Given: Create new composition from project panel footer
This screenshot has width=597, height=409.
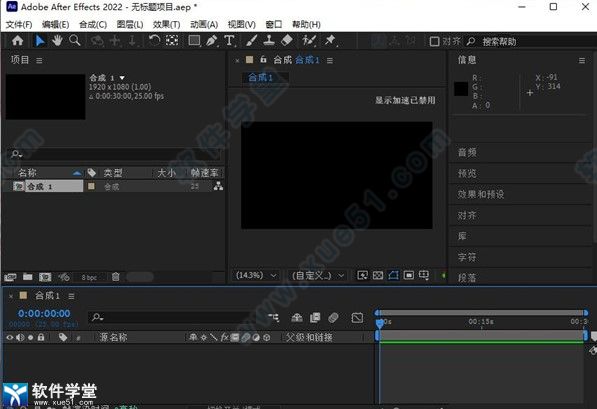Looking at the screenshot, I should point(45,277).
